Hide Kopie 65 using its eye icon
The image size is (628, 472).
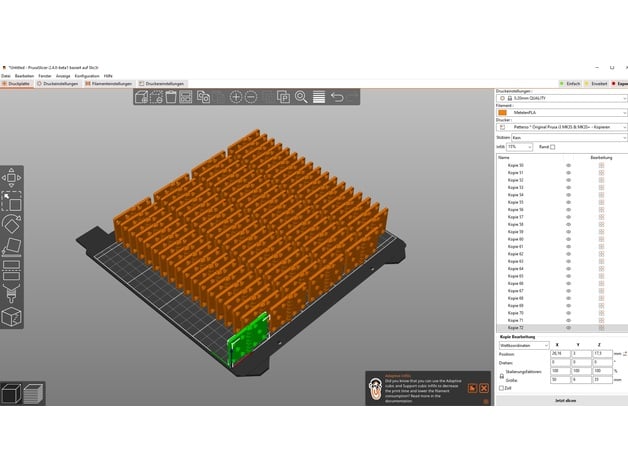(x=568, y=276)
